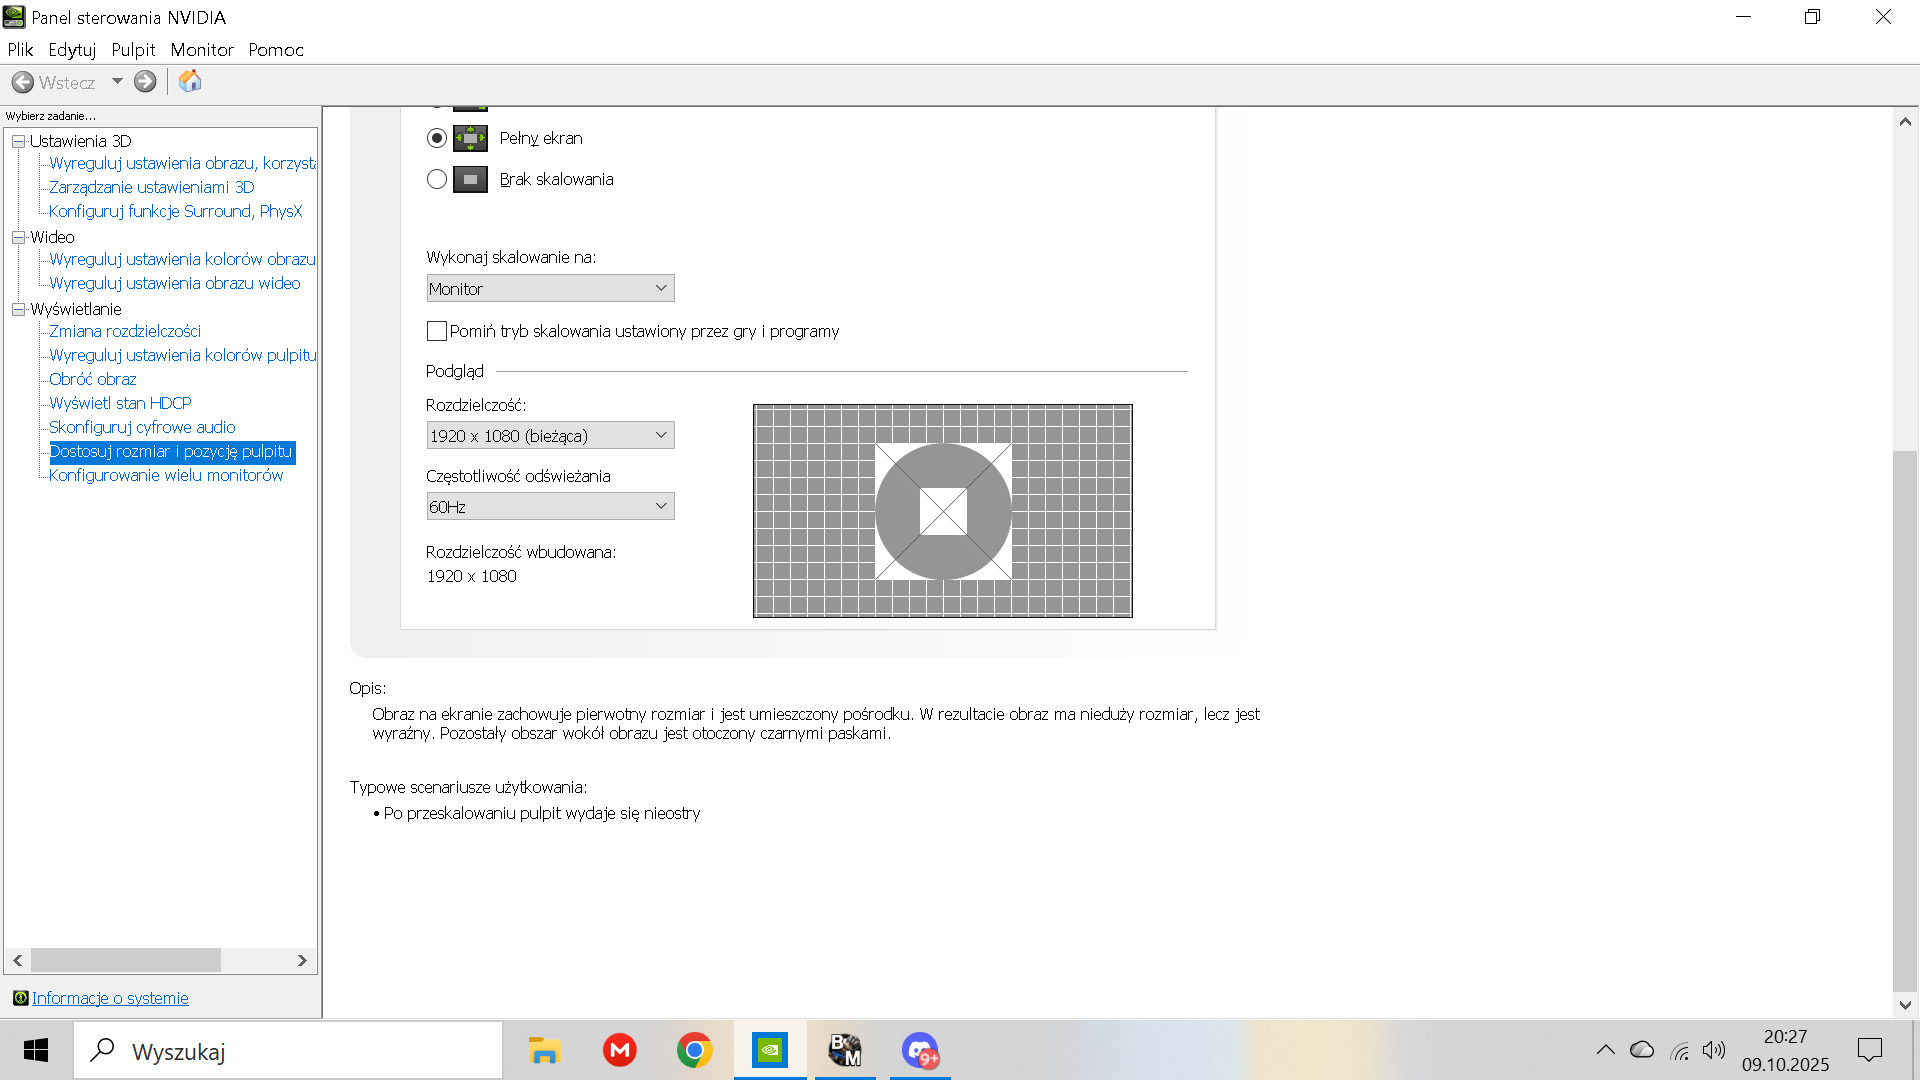Image resolution: width=1920 pixels, height=1080 pixels.
Task: Click the Forward arrow icon
Action: (x=145, y=82)
